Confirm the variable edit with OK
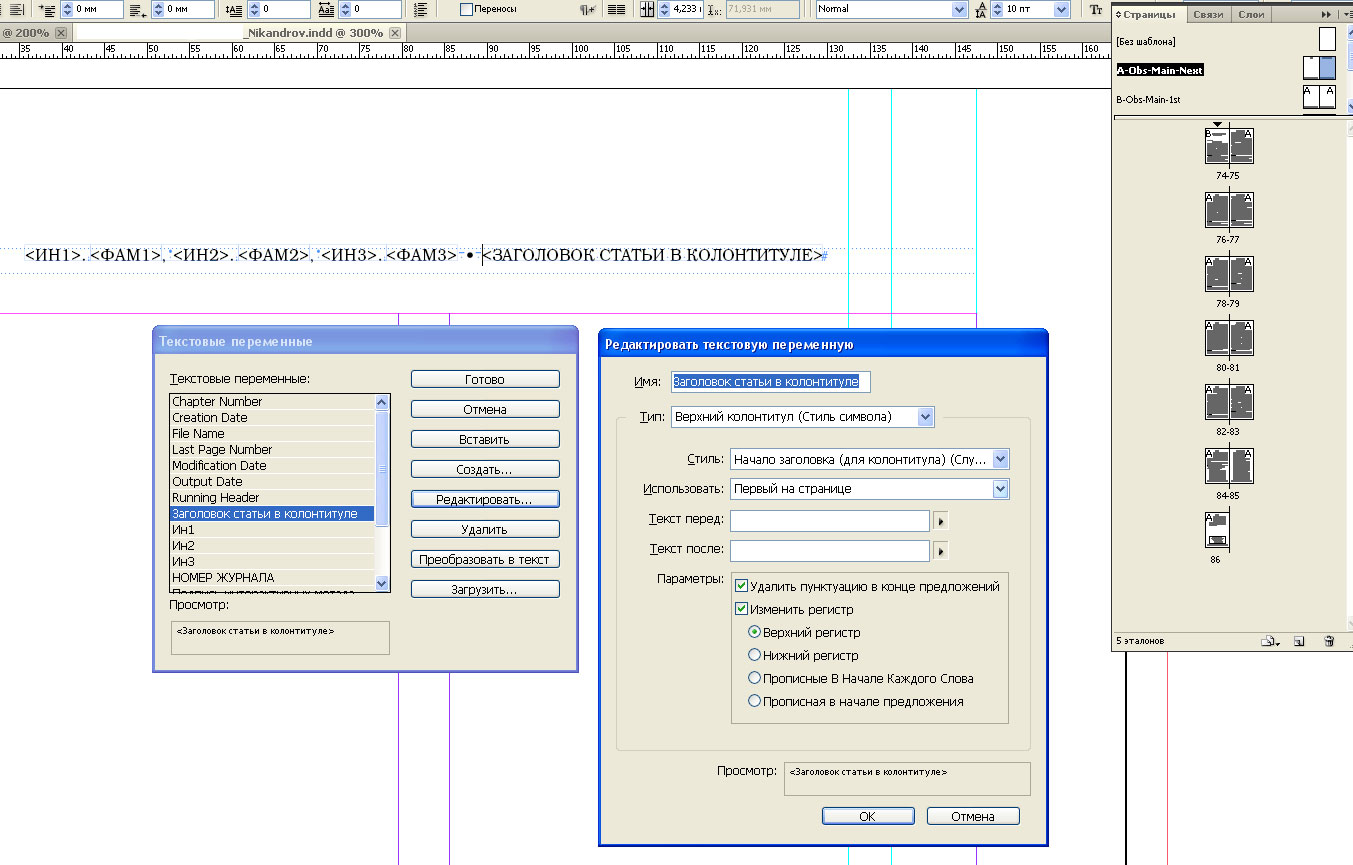The image size is (1353, 865). [x=868, y=817]
